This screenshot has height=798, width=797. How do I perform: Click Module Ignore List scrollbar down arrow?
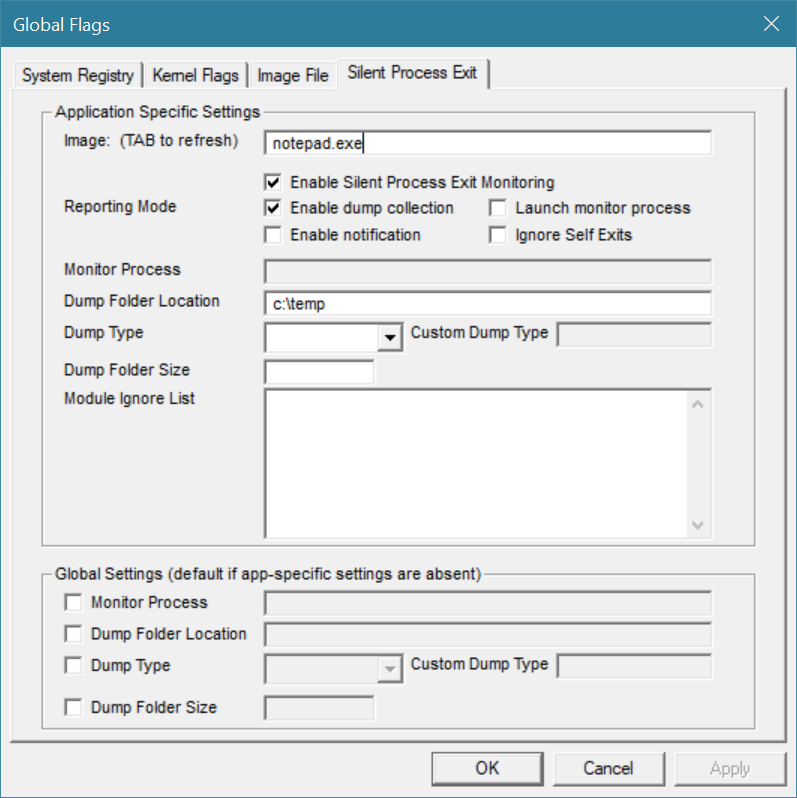point(698,526)
